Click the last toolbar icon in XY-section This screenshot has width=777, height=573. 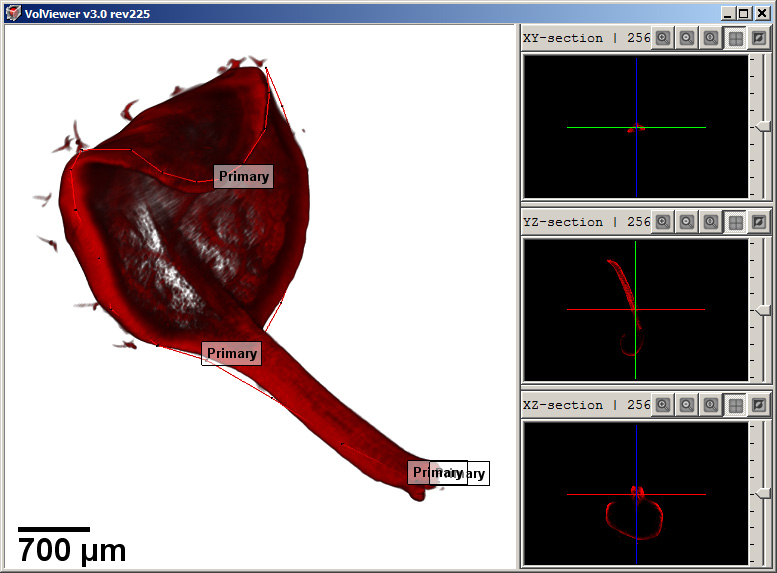[x=759, y=38]
